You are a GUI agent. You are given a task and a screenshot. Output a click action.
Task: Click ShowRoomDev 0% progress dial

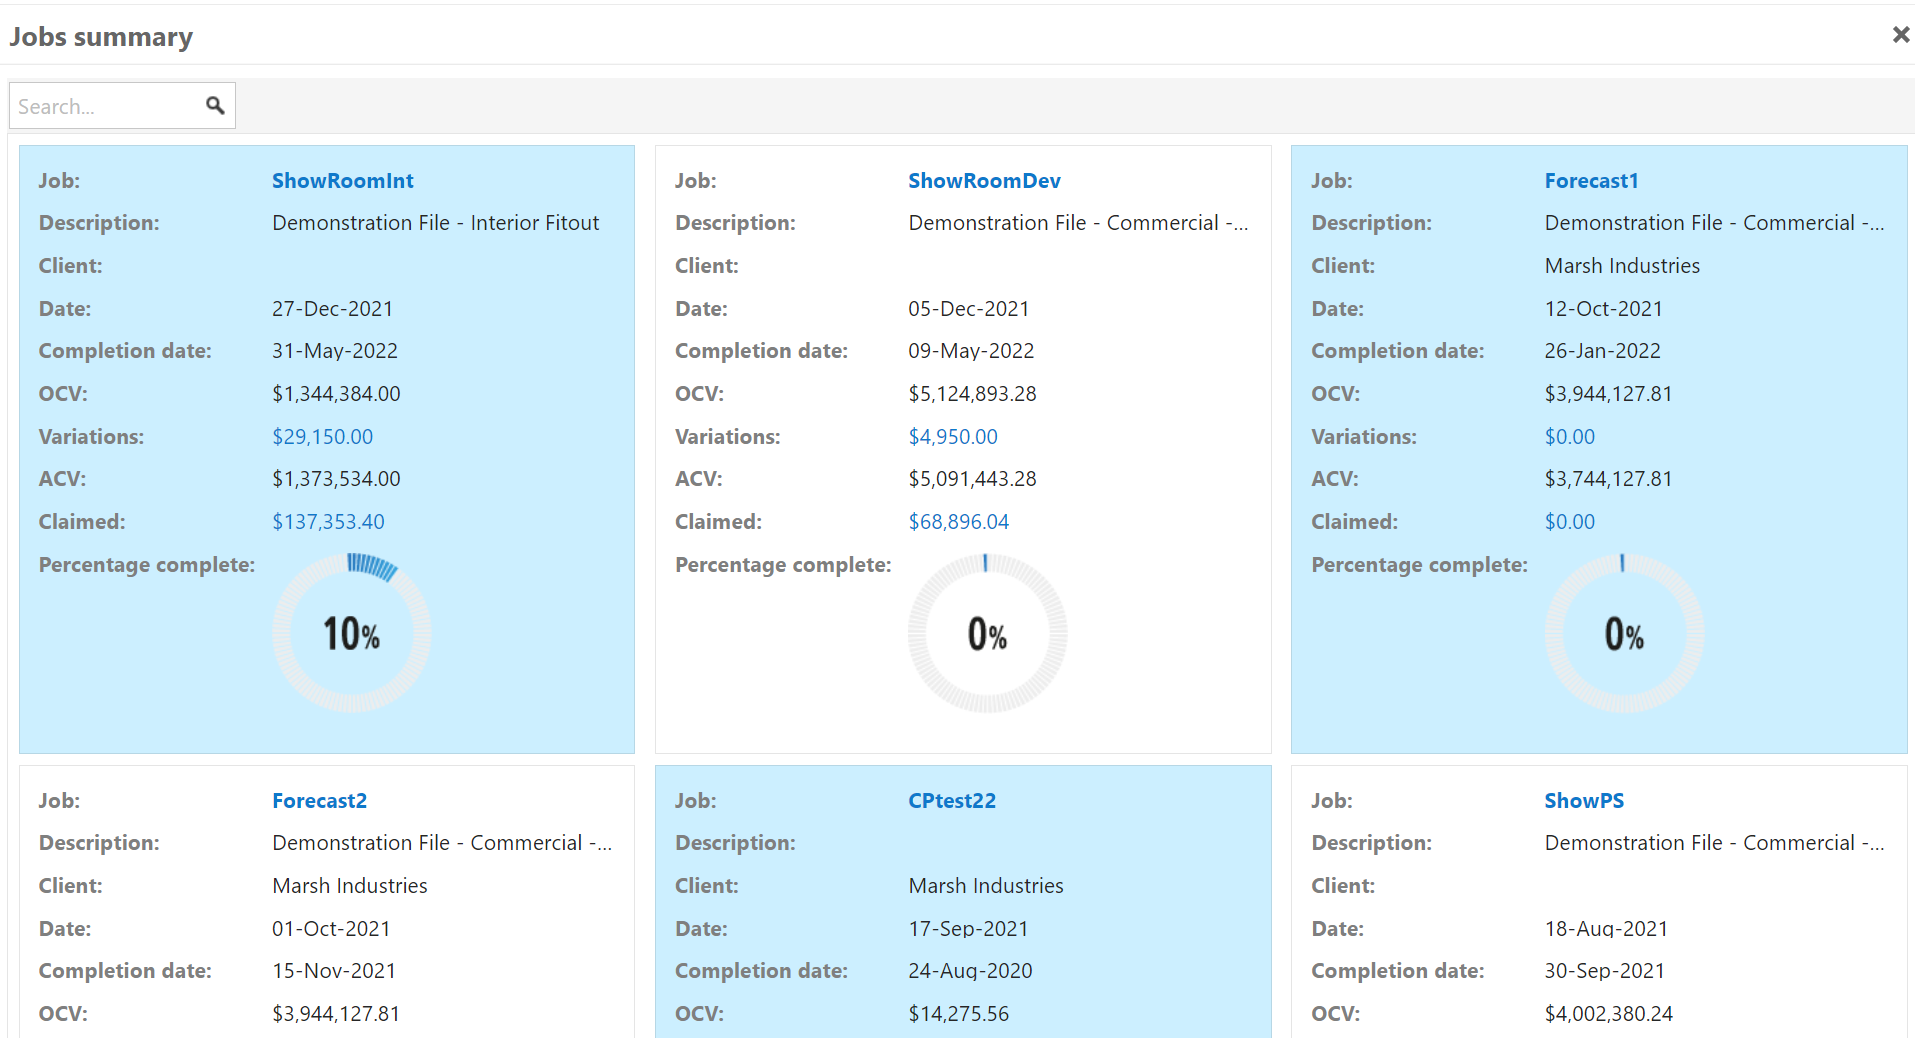[988, 633]
